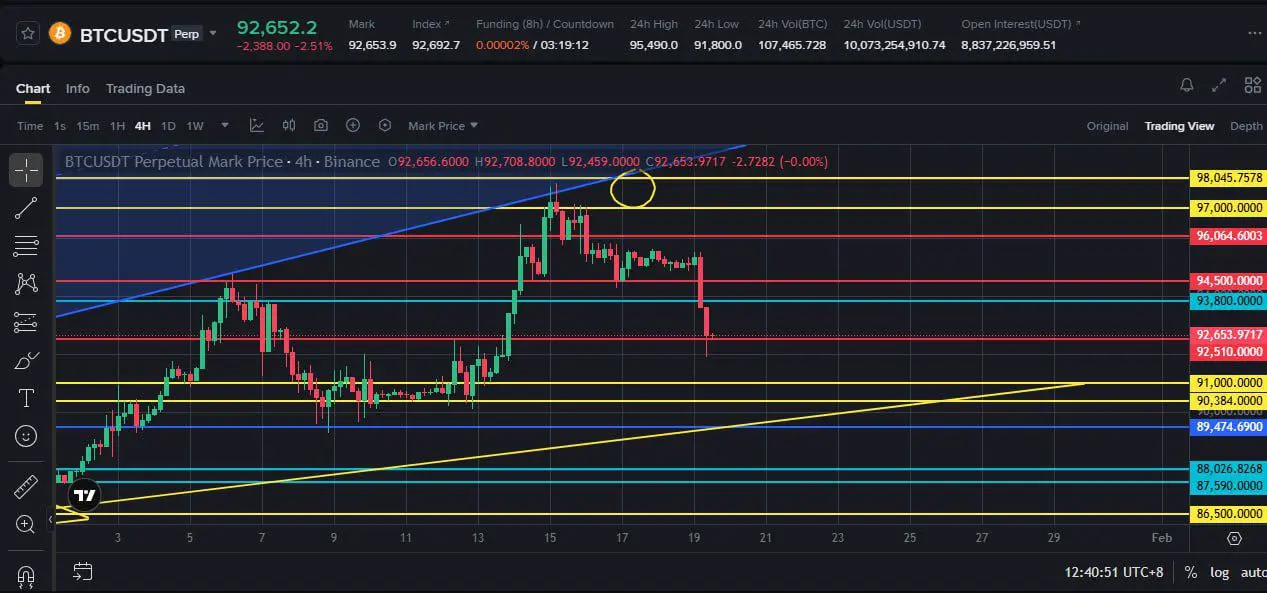Select the 4H interval

click(x=143, y=126)
